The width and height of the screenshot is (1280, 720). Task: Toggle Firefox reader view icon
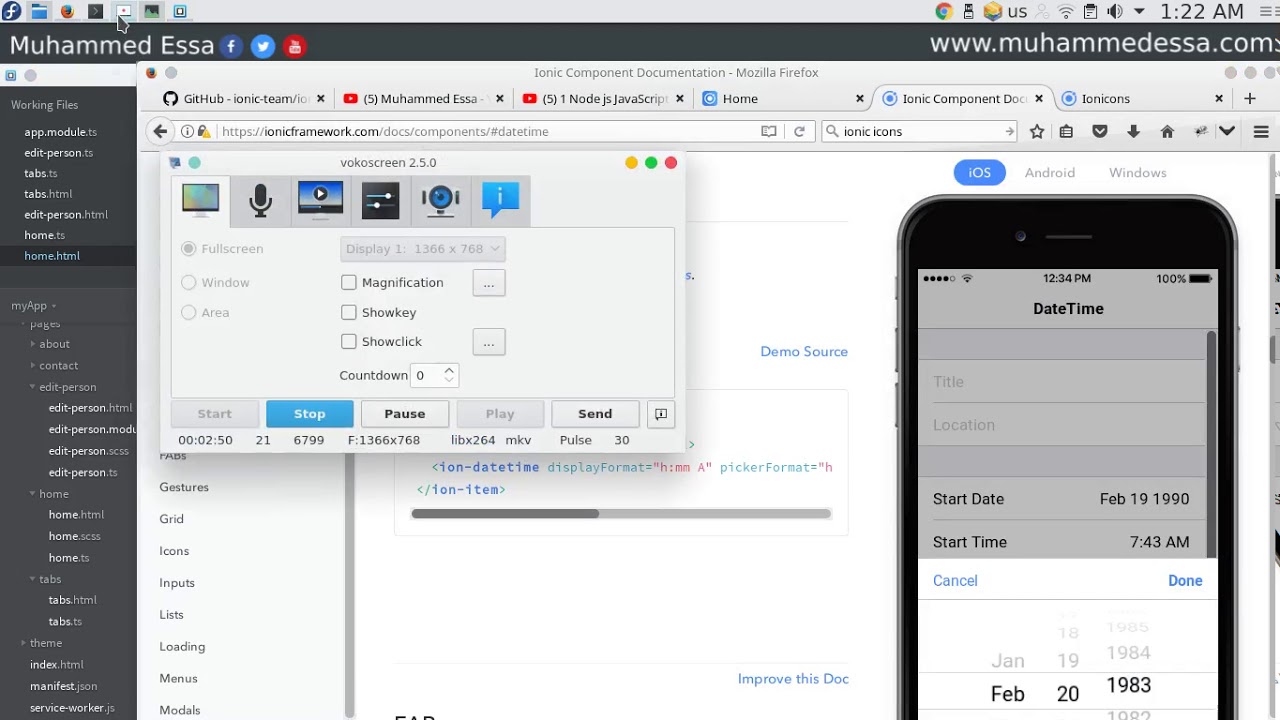click(x=769, y=131)
